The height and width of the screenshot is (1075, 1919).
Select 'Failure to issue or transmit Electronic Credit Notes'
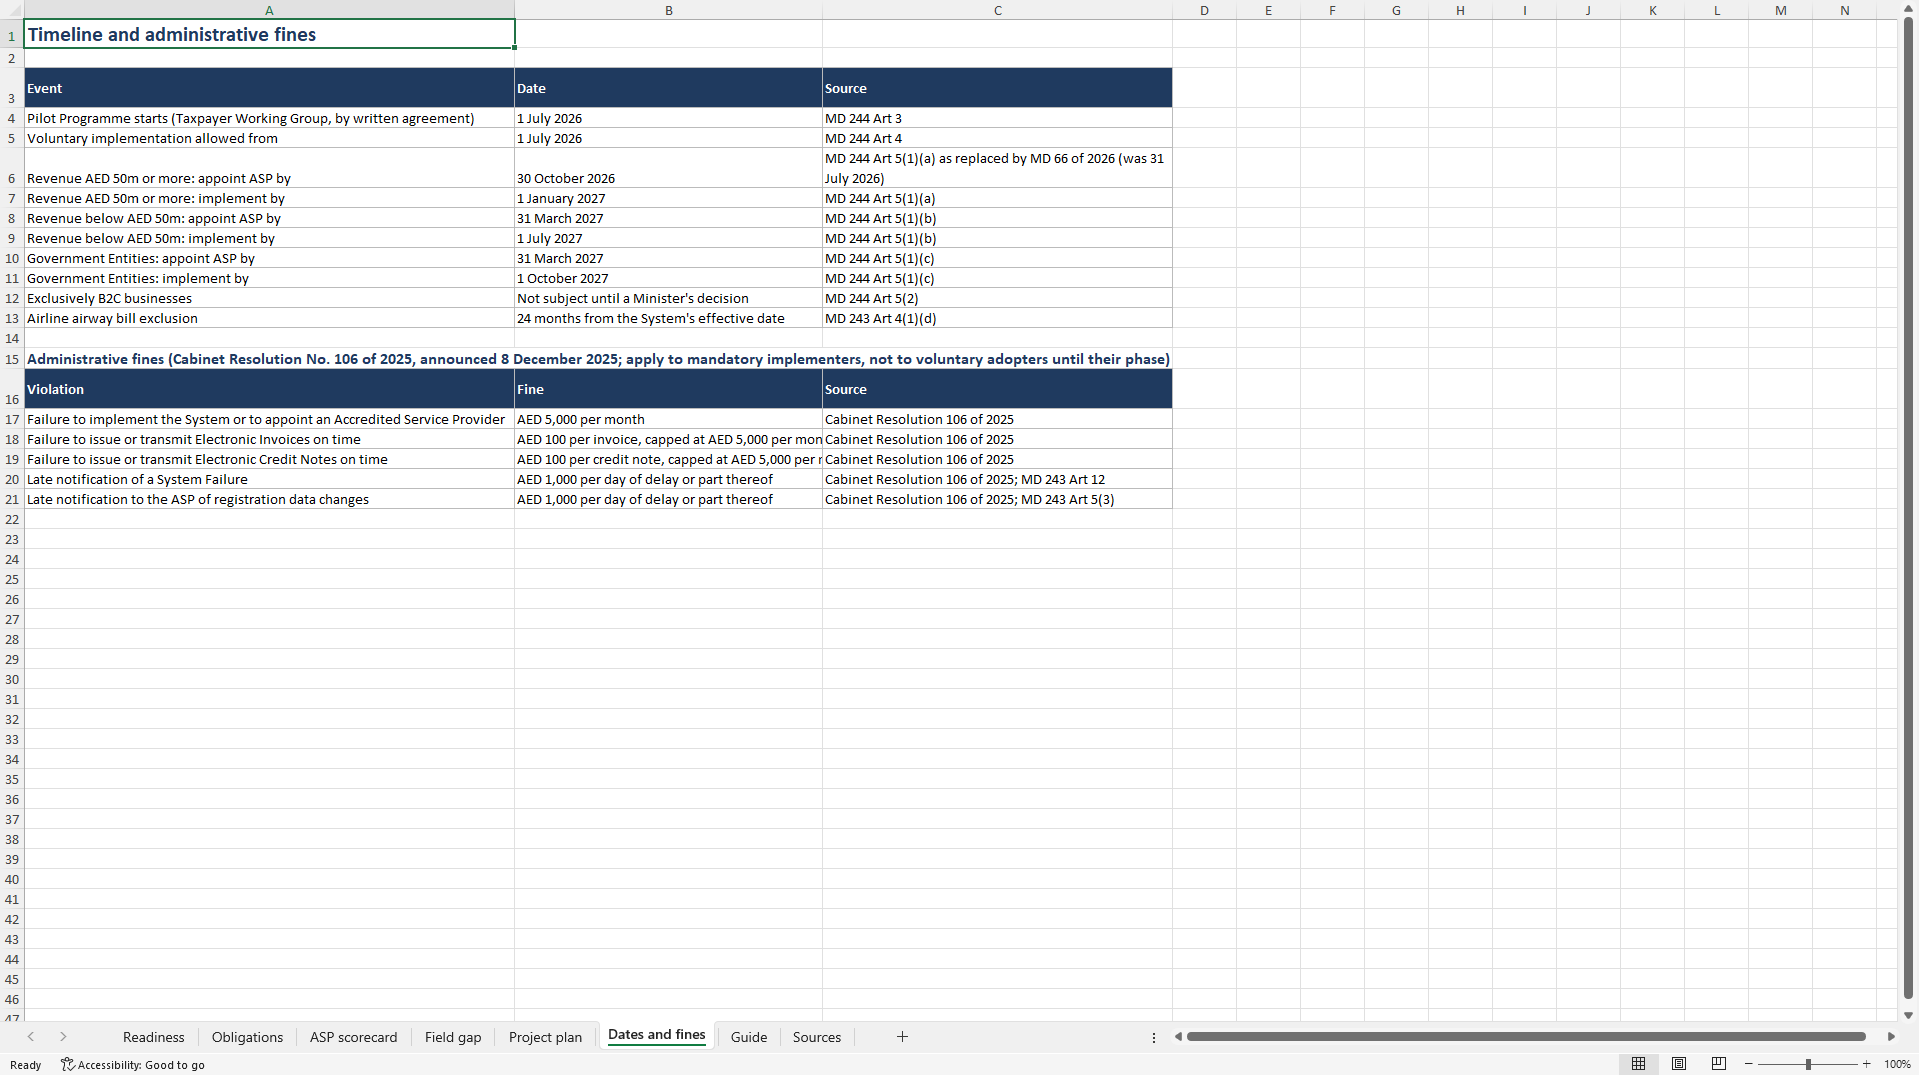point(269,459)
